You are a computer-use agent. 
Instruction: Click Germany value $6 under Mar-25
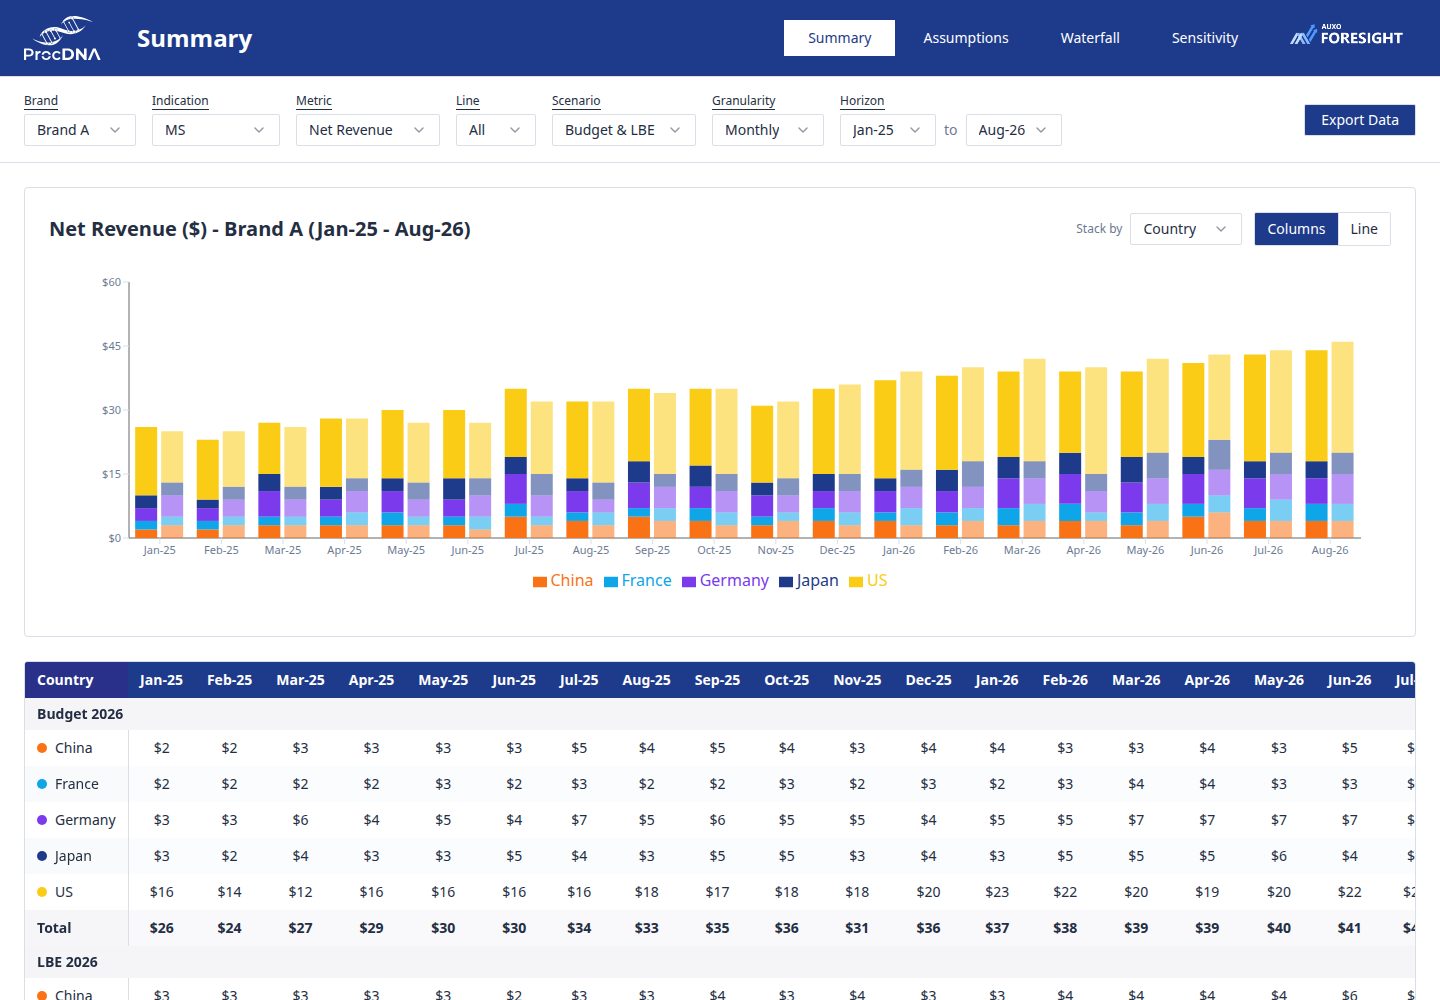[x=300, y=820]
